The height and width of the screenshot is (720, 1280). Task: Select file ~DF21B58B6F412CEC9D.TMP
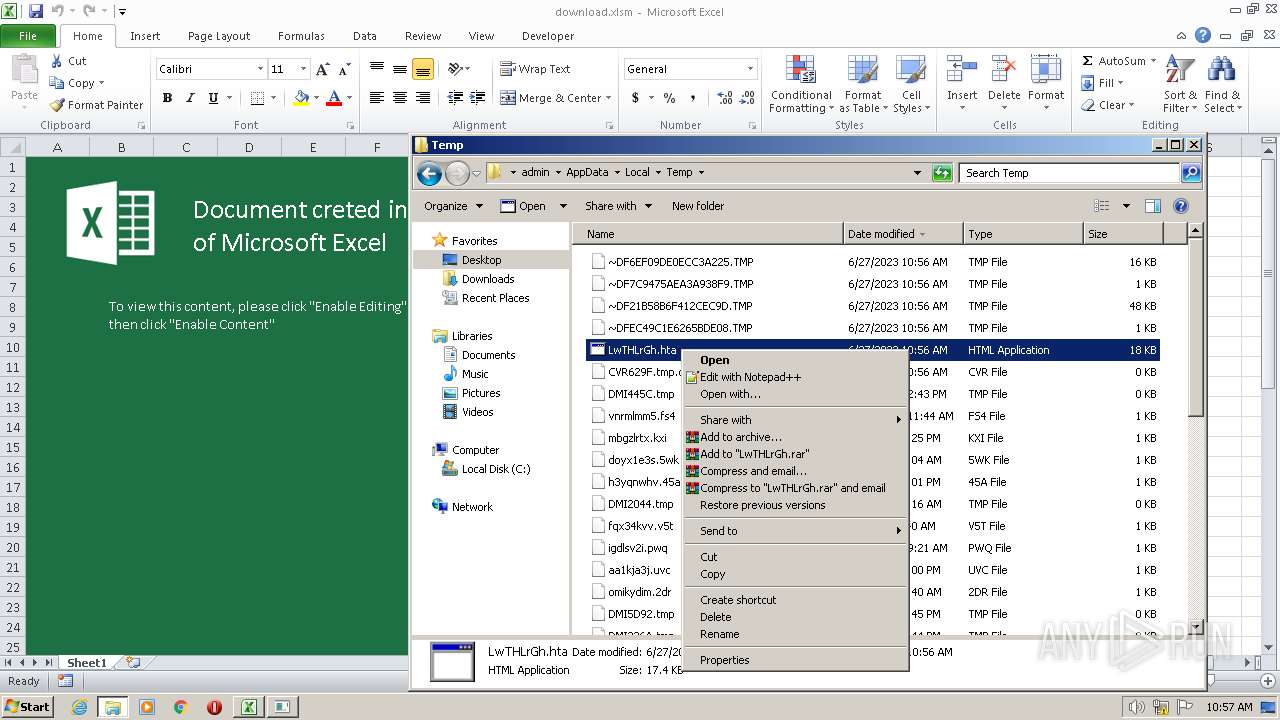[680, 306]
